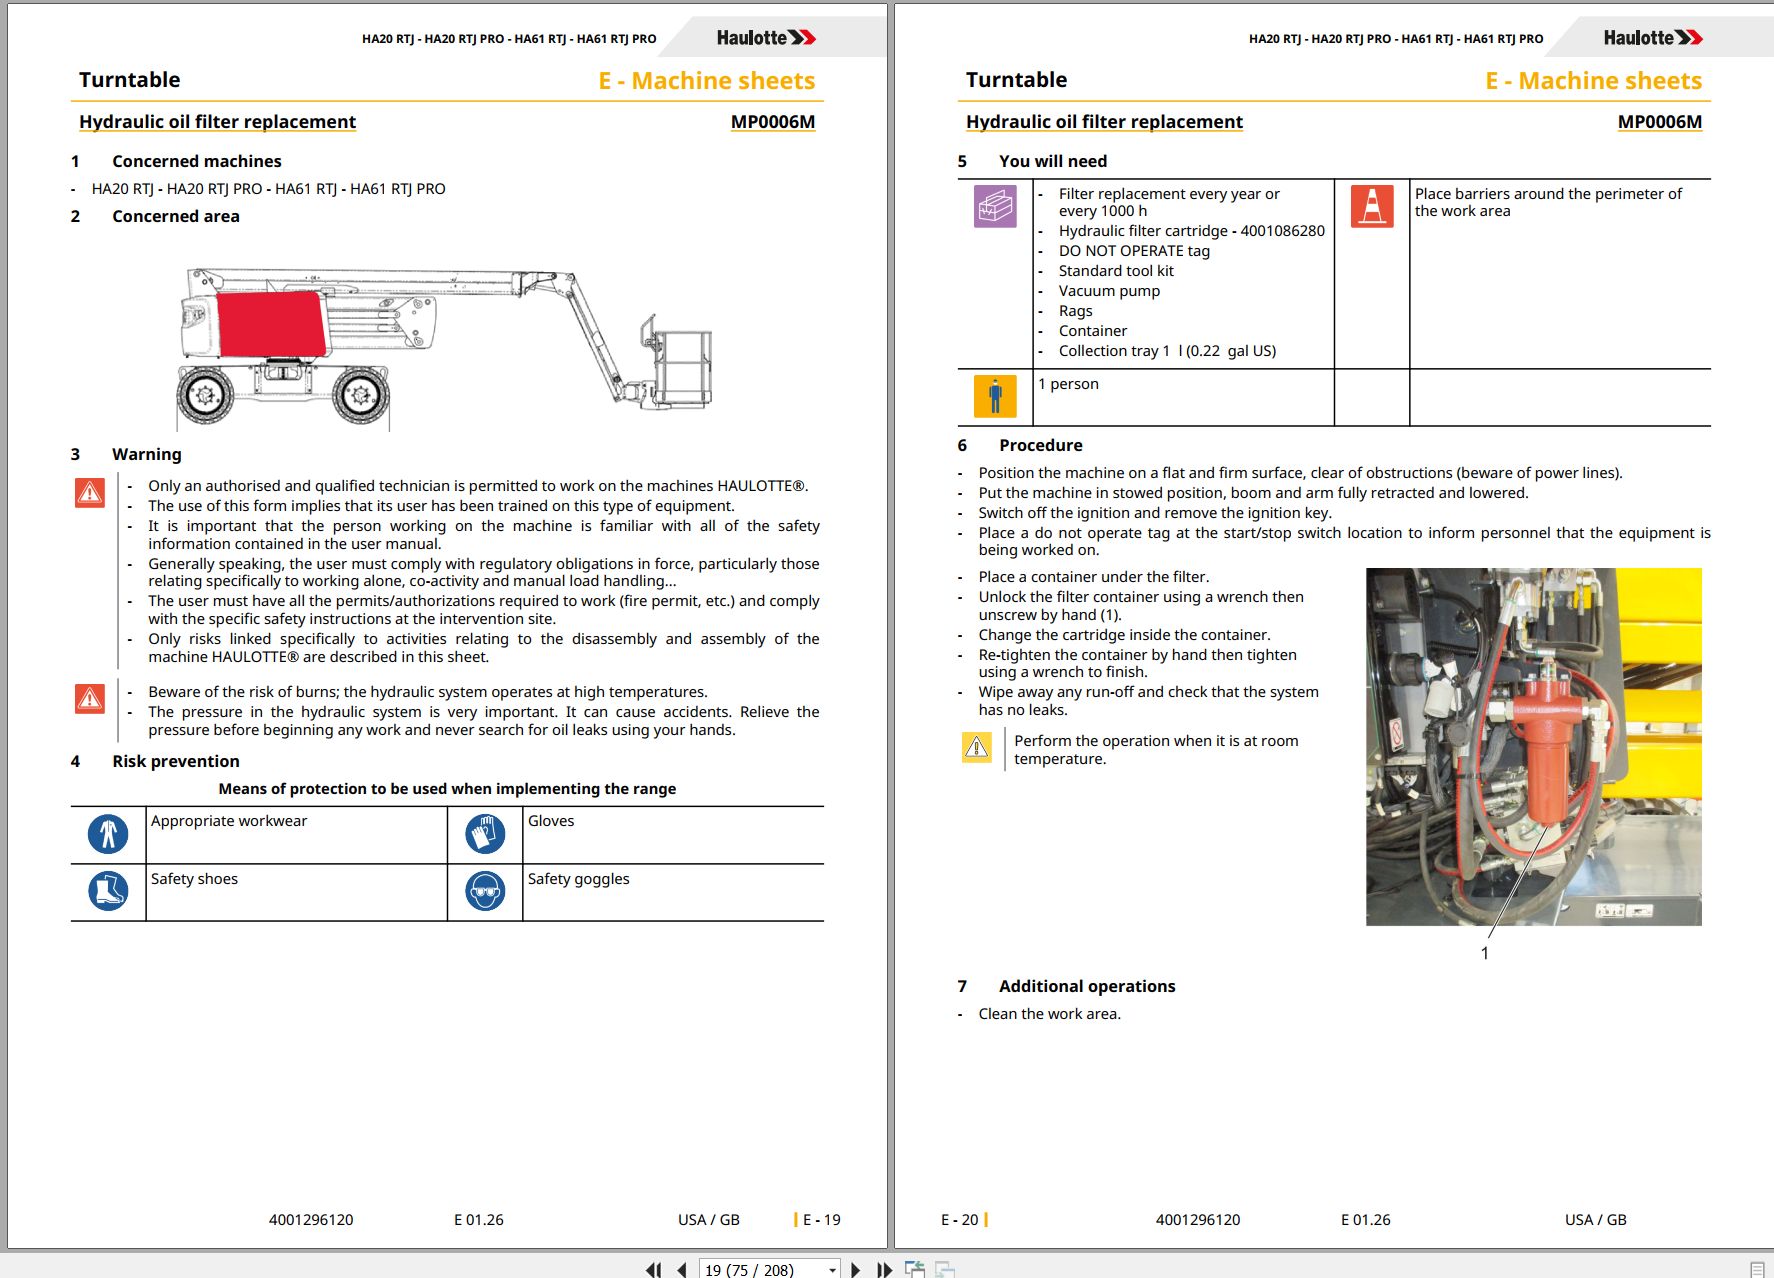
Task: Click the 'Risk prevention' heading
Action: (x=176, y=761)
